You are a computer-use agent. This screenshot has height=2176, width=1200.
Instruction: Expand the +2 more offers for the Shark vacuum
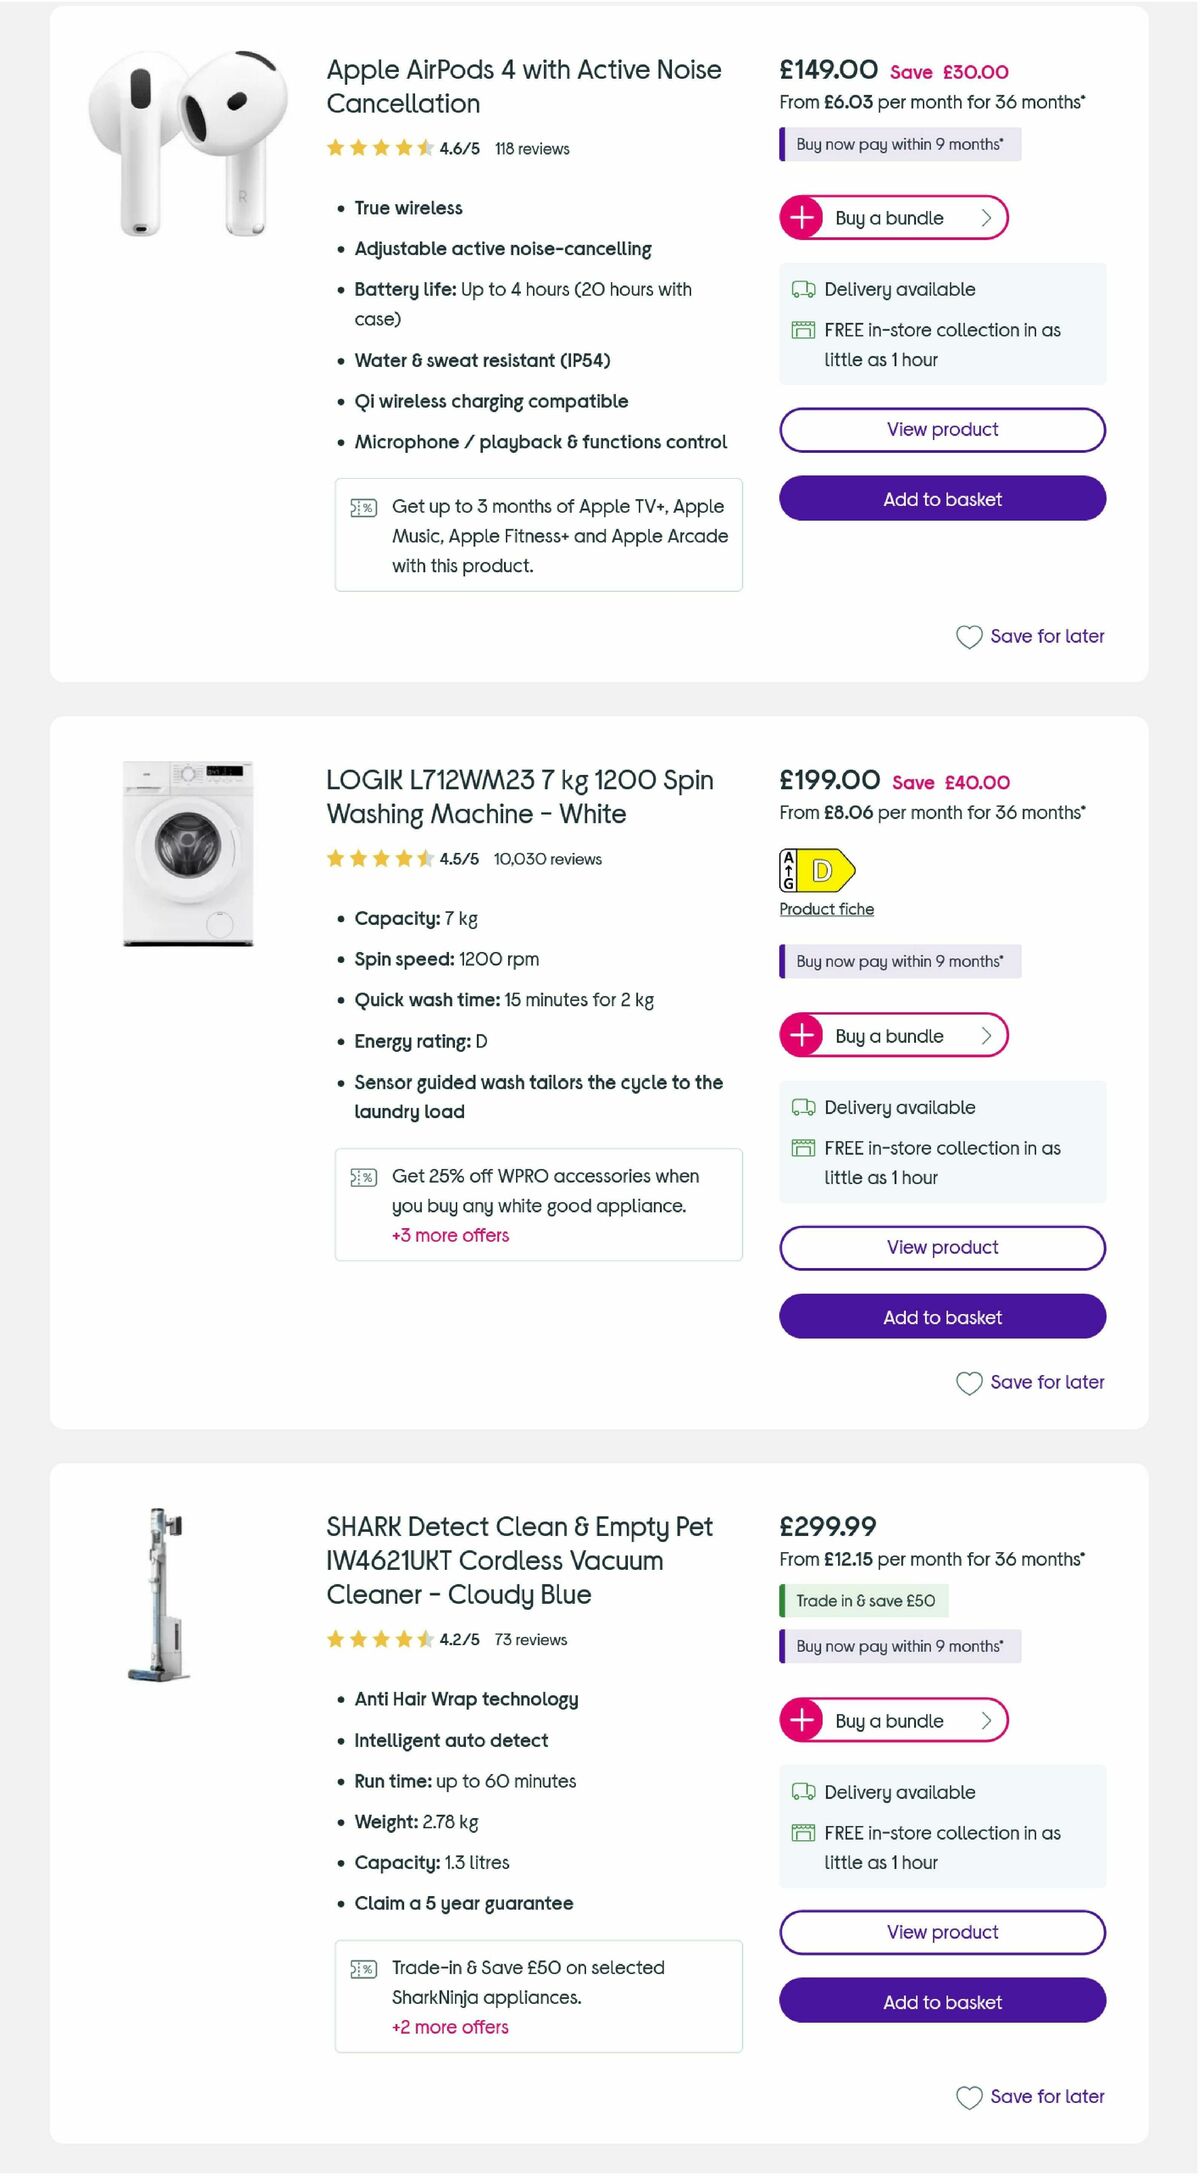point(450,2027)
